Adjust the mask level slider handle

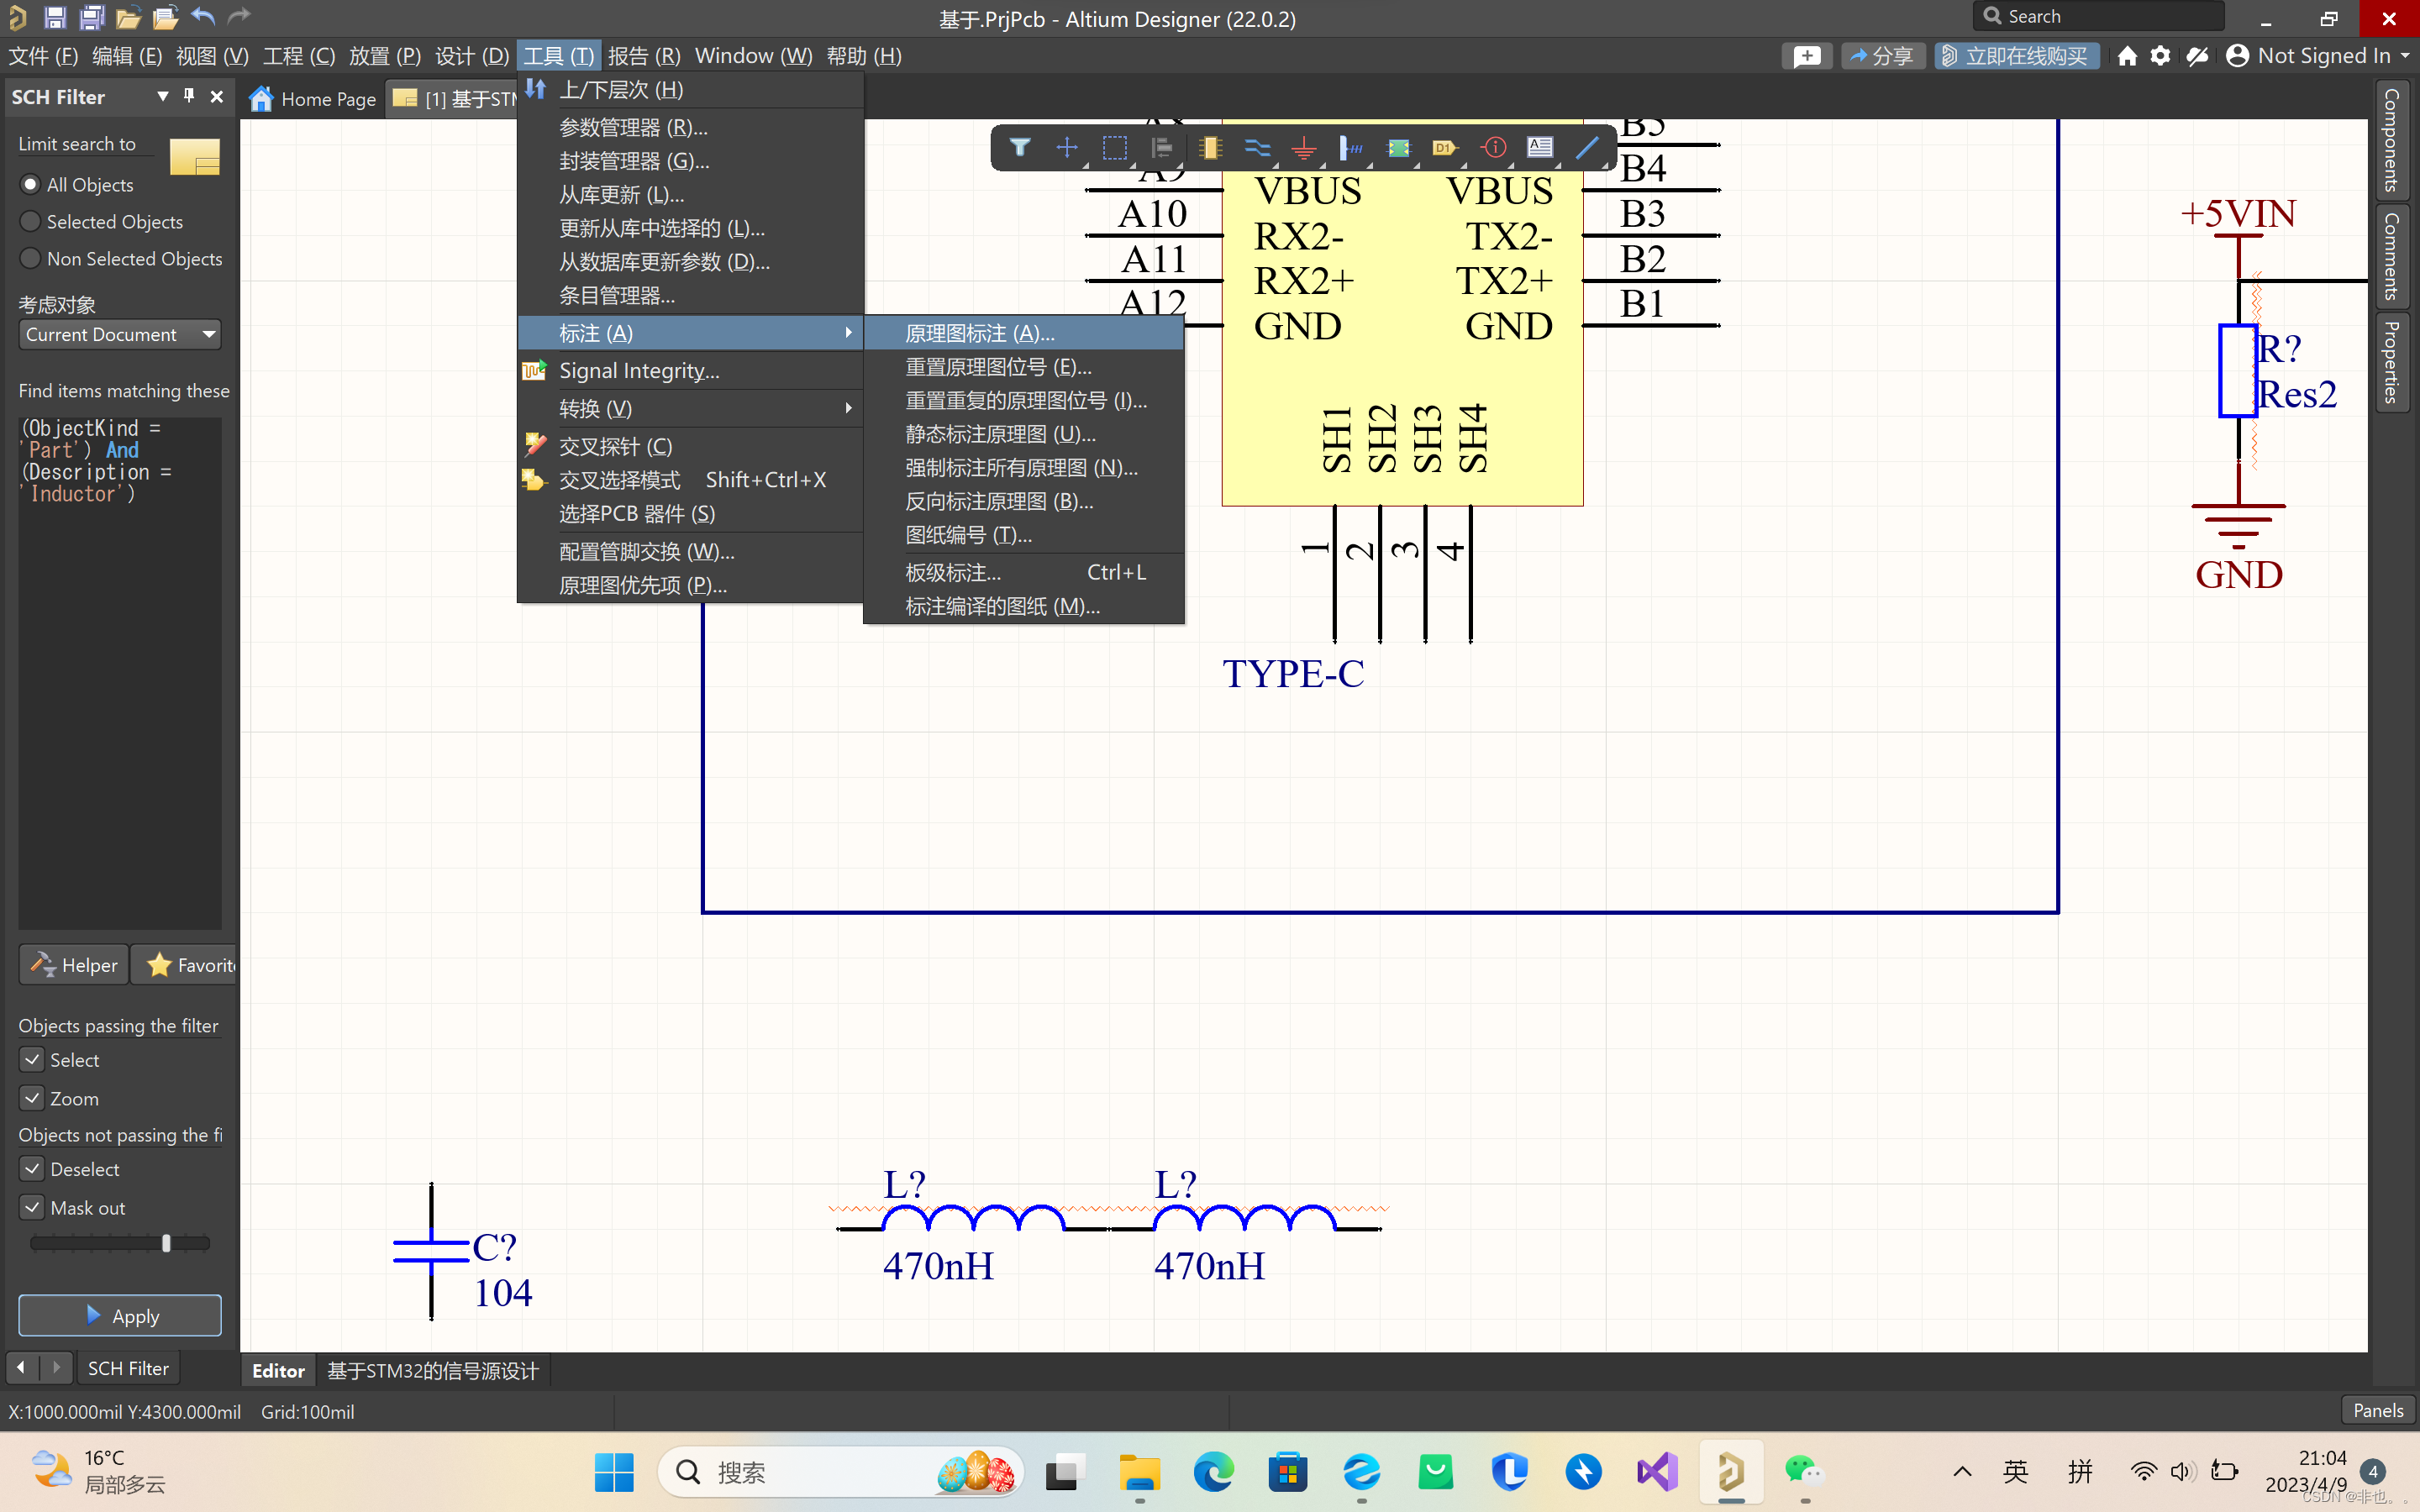(x=166, y=1243)
